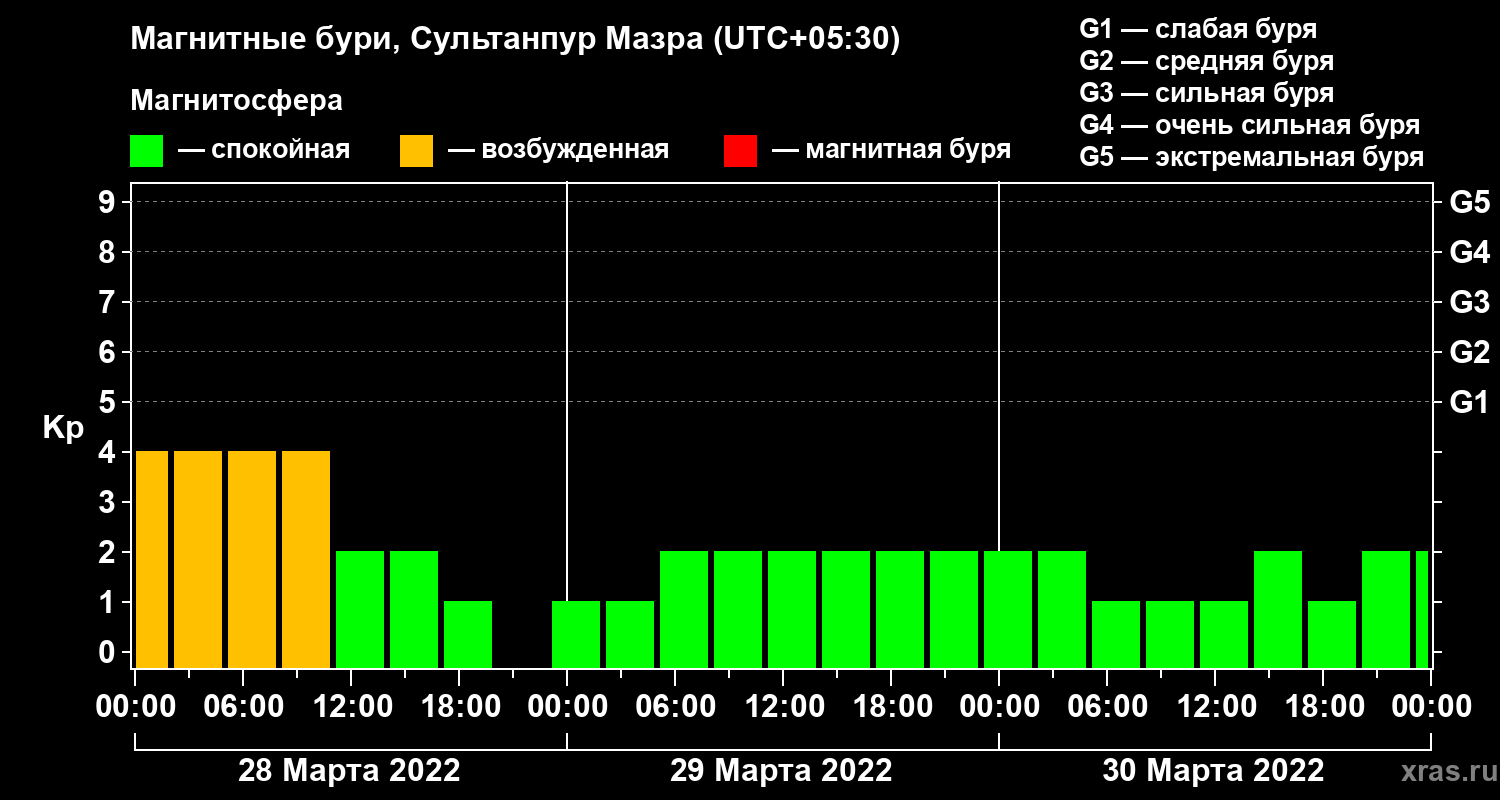
Task: Click the '29 Марта 2022' date label
Action: pos(781,771)
